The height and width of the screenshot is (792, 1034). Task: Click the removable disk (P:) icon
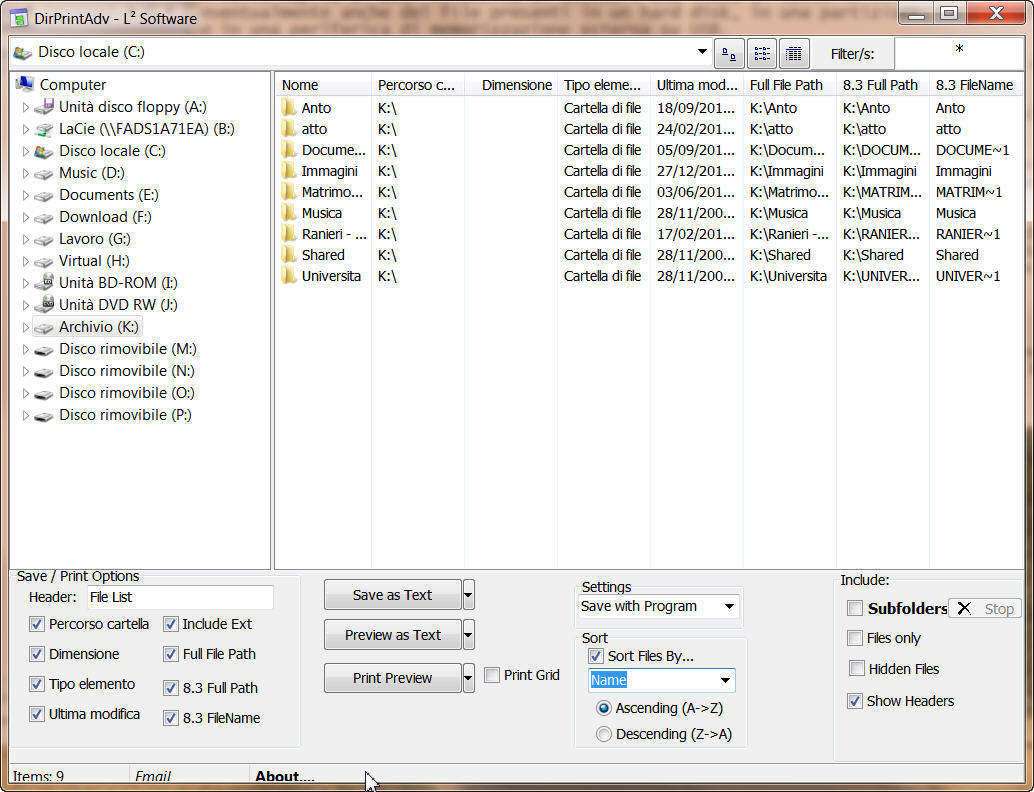pos(44,415)
